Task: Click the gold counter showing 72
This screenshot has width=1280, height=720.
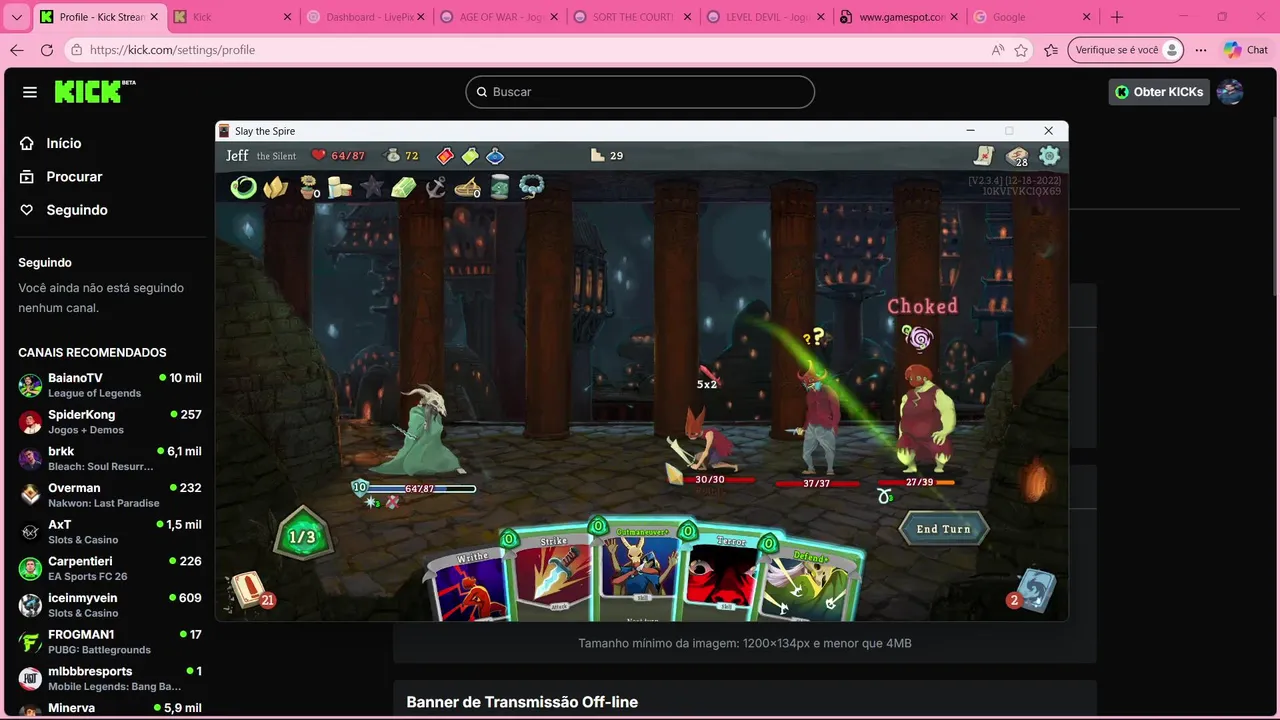Action: coord(402,156)
